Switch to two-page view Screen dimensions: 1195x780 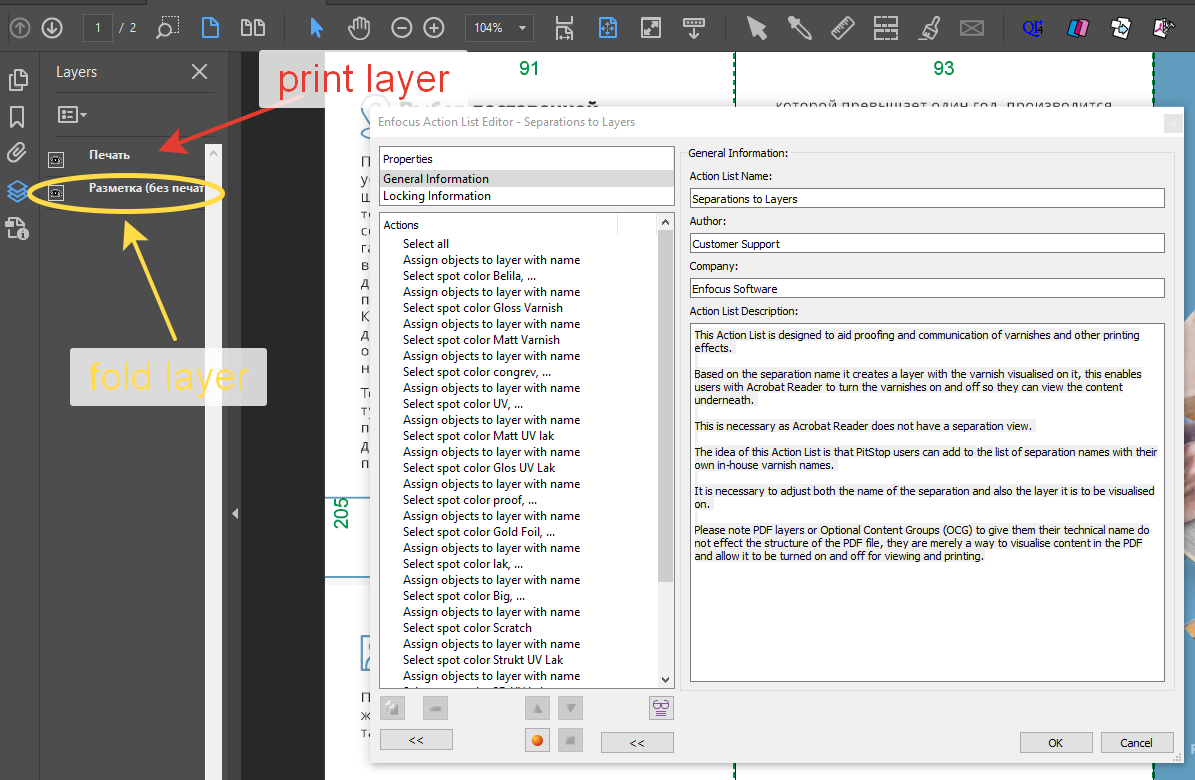253,28
